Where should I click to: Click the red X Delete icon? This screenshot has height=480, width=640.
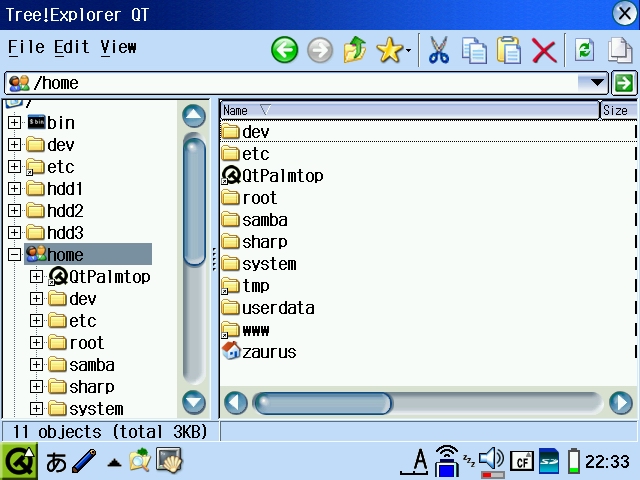pos(544,50)
